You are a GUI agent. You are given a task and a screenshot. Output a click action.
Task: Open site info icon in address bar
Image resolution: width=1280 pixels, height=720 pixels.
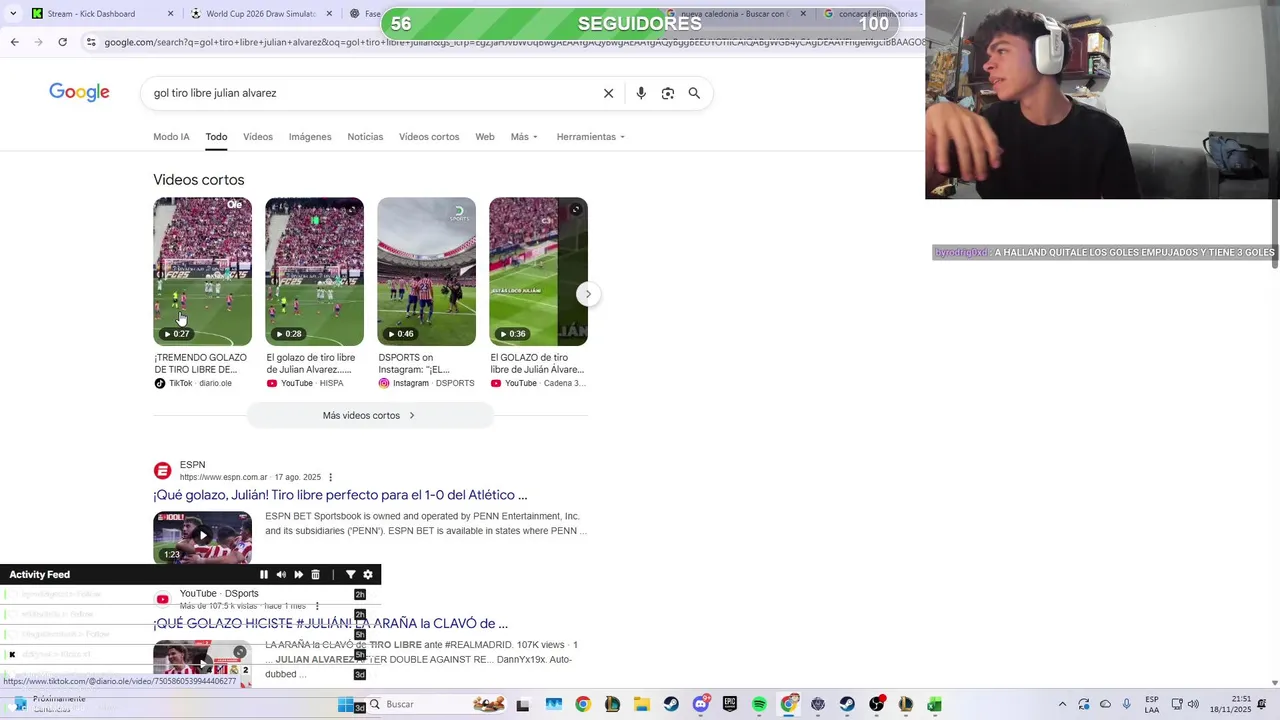point(91,42)
